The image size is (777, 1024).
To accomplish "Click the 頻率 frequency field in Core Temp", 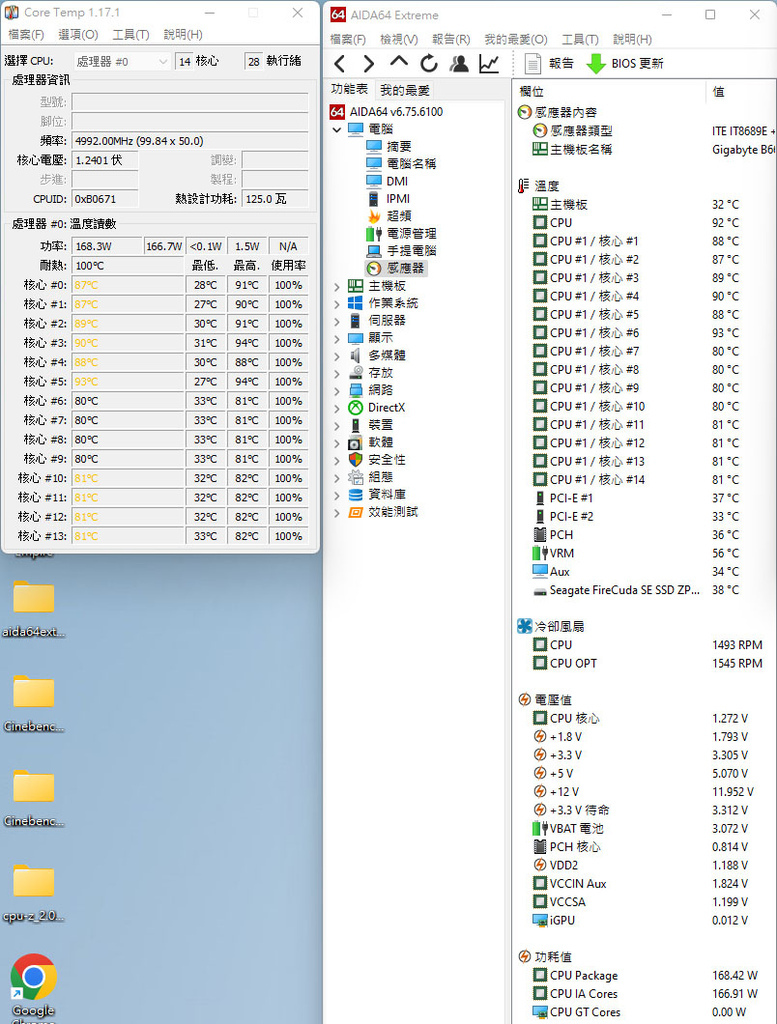I will (x=190, y=141).
